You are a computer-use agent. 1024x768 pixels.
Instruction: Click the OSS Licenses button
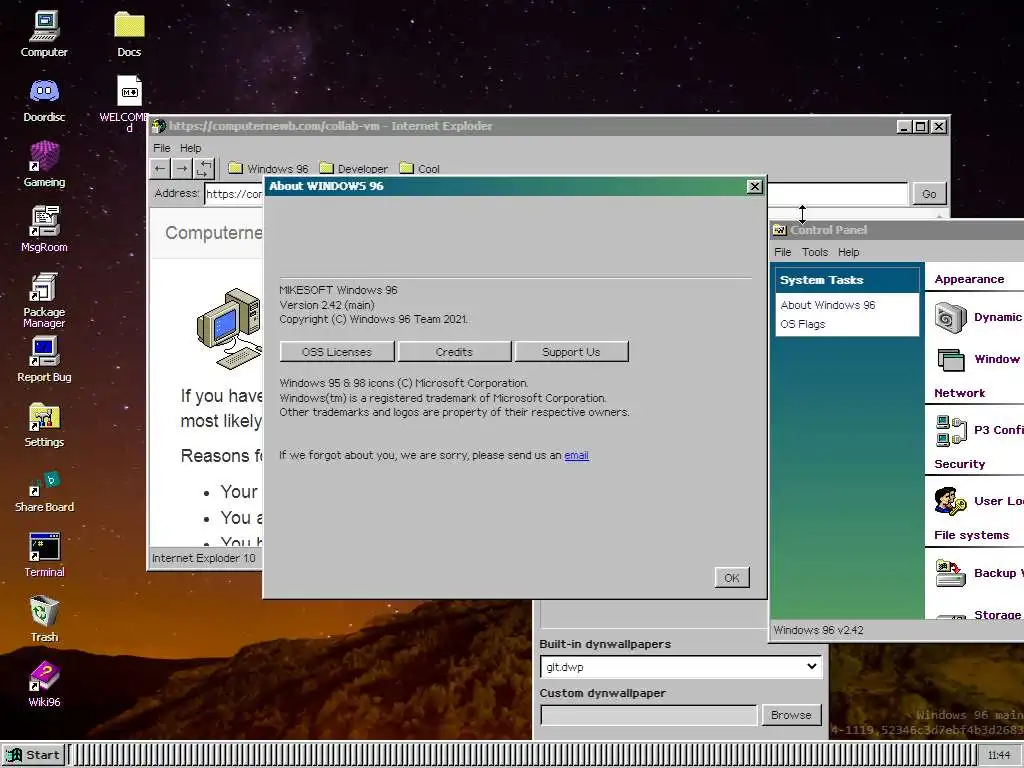337,351
